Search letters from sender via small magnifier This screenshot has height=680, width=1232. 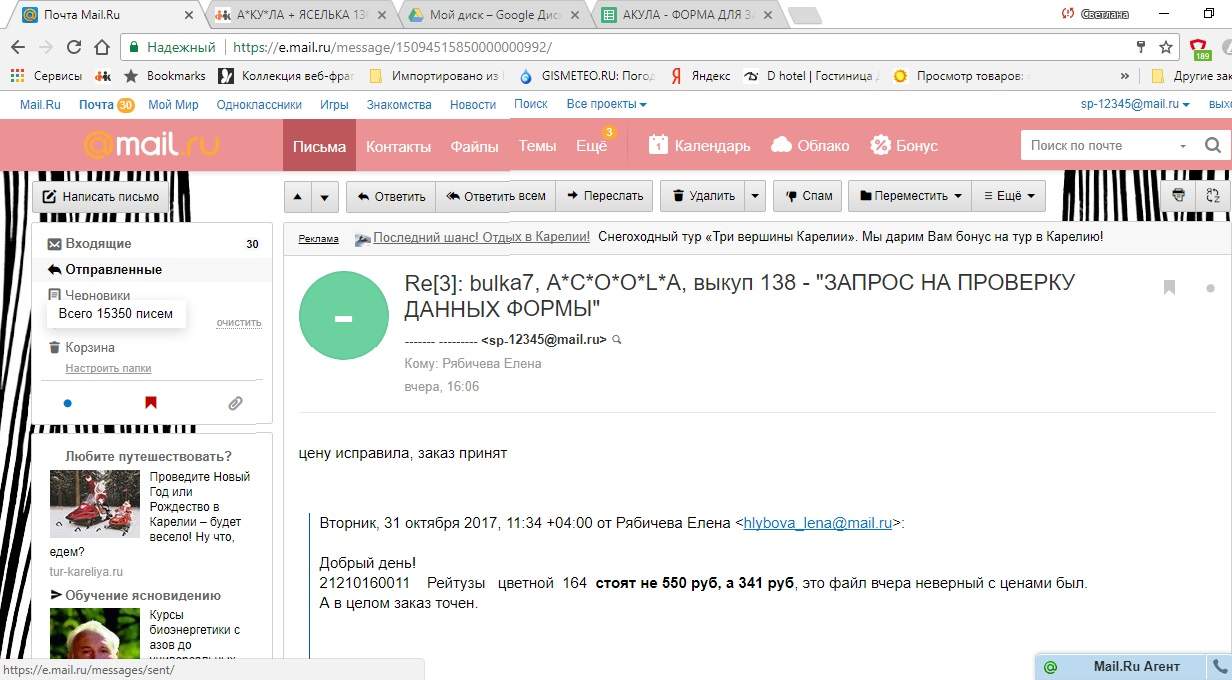click(x=617, y=340)
